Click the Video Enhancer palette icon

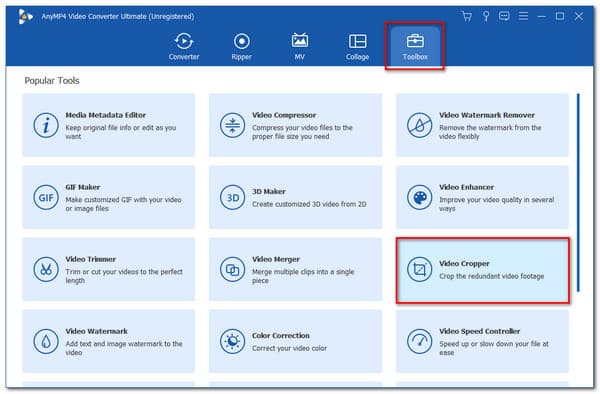[419, 197]
